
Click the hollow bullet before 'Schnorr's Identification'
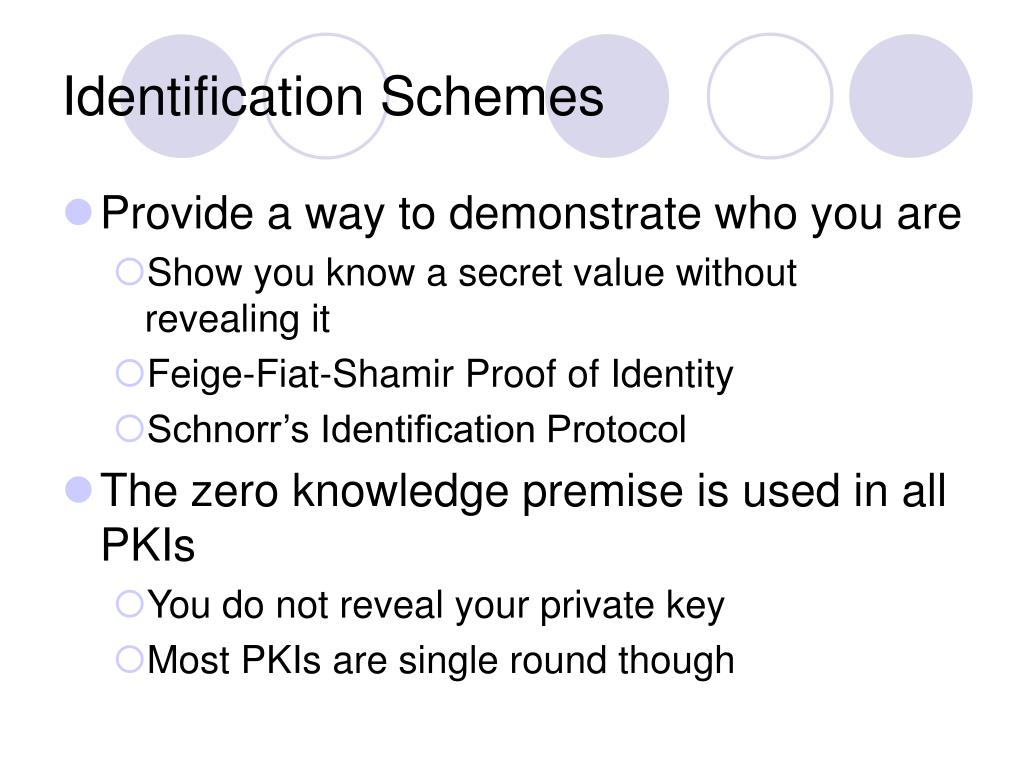click(129, 429)
